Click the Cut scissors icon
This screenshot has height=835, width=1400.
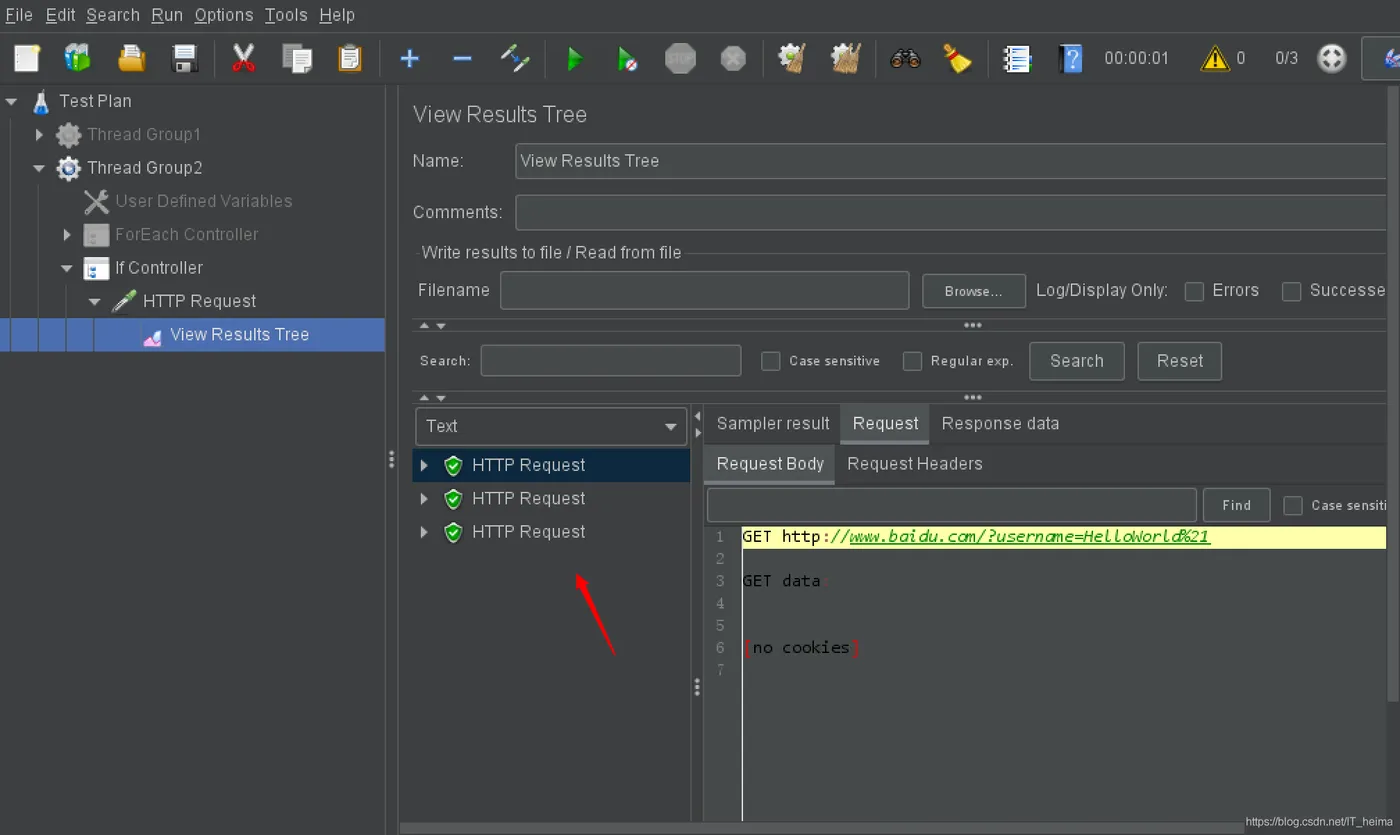point(243,59)
